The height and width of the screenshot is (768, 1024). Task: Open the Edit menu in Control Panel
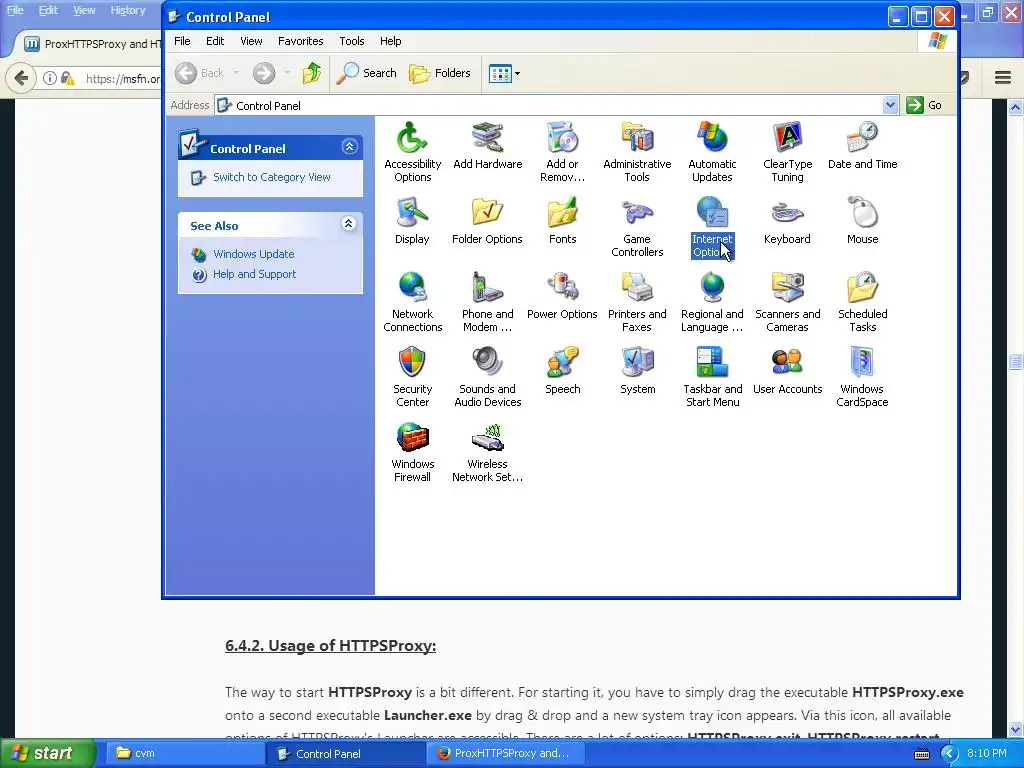point(215,41)
